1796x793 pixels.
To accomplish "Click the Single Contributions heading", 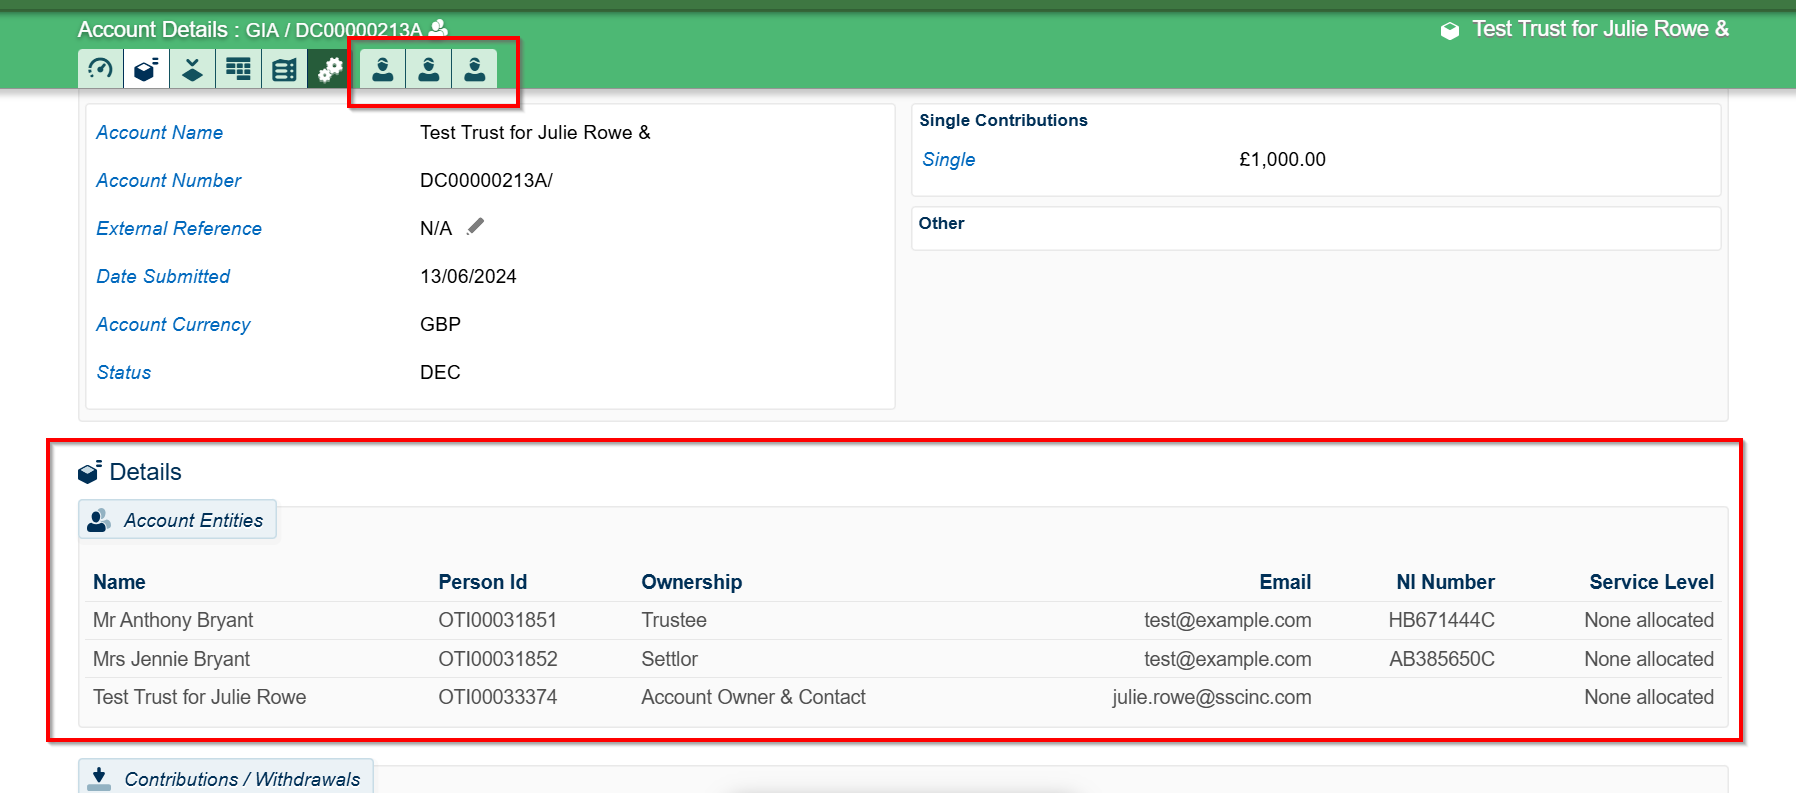I will [1003, 120].
